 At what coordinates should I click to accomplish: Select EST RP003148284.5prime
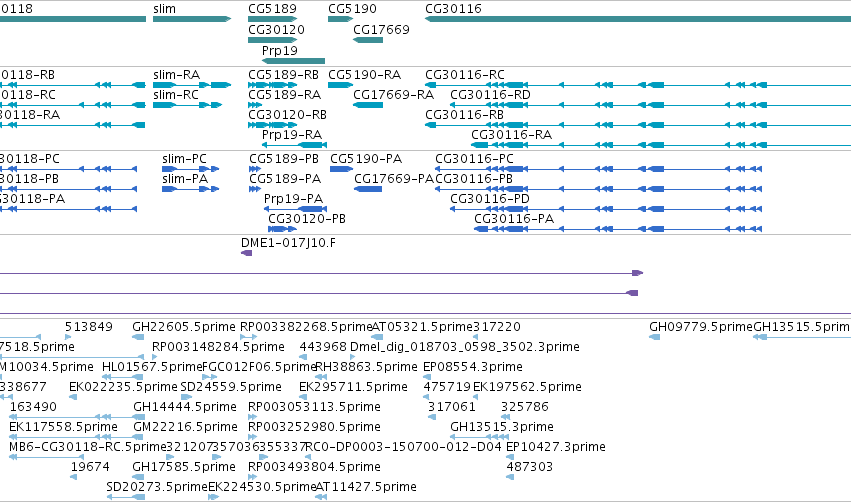click(218, 347)
